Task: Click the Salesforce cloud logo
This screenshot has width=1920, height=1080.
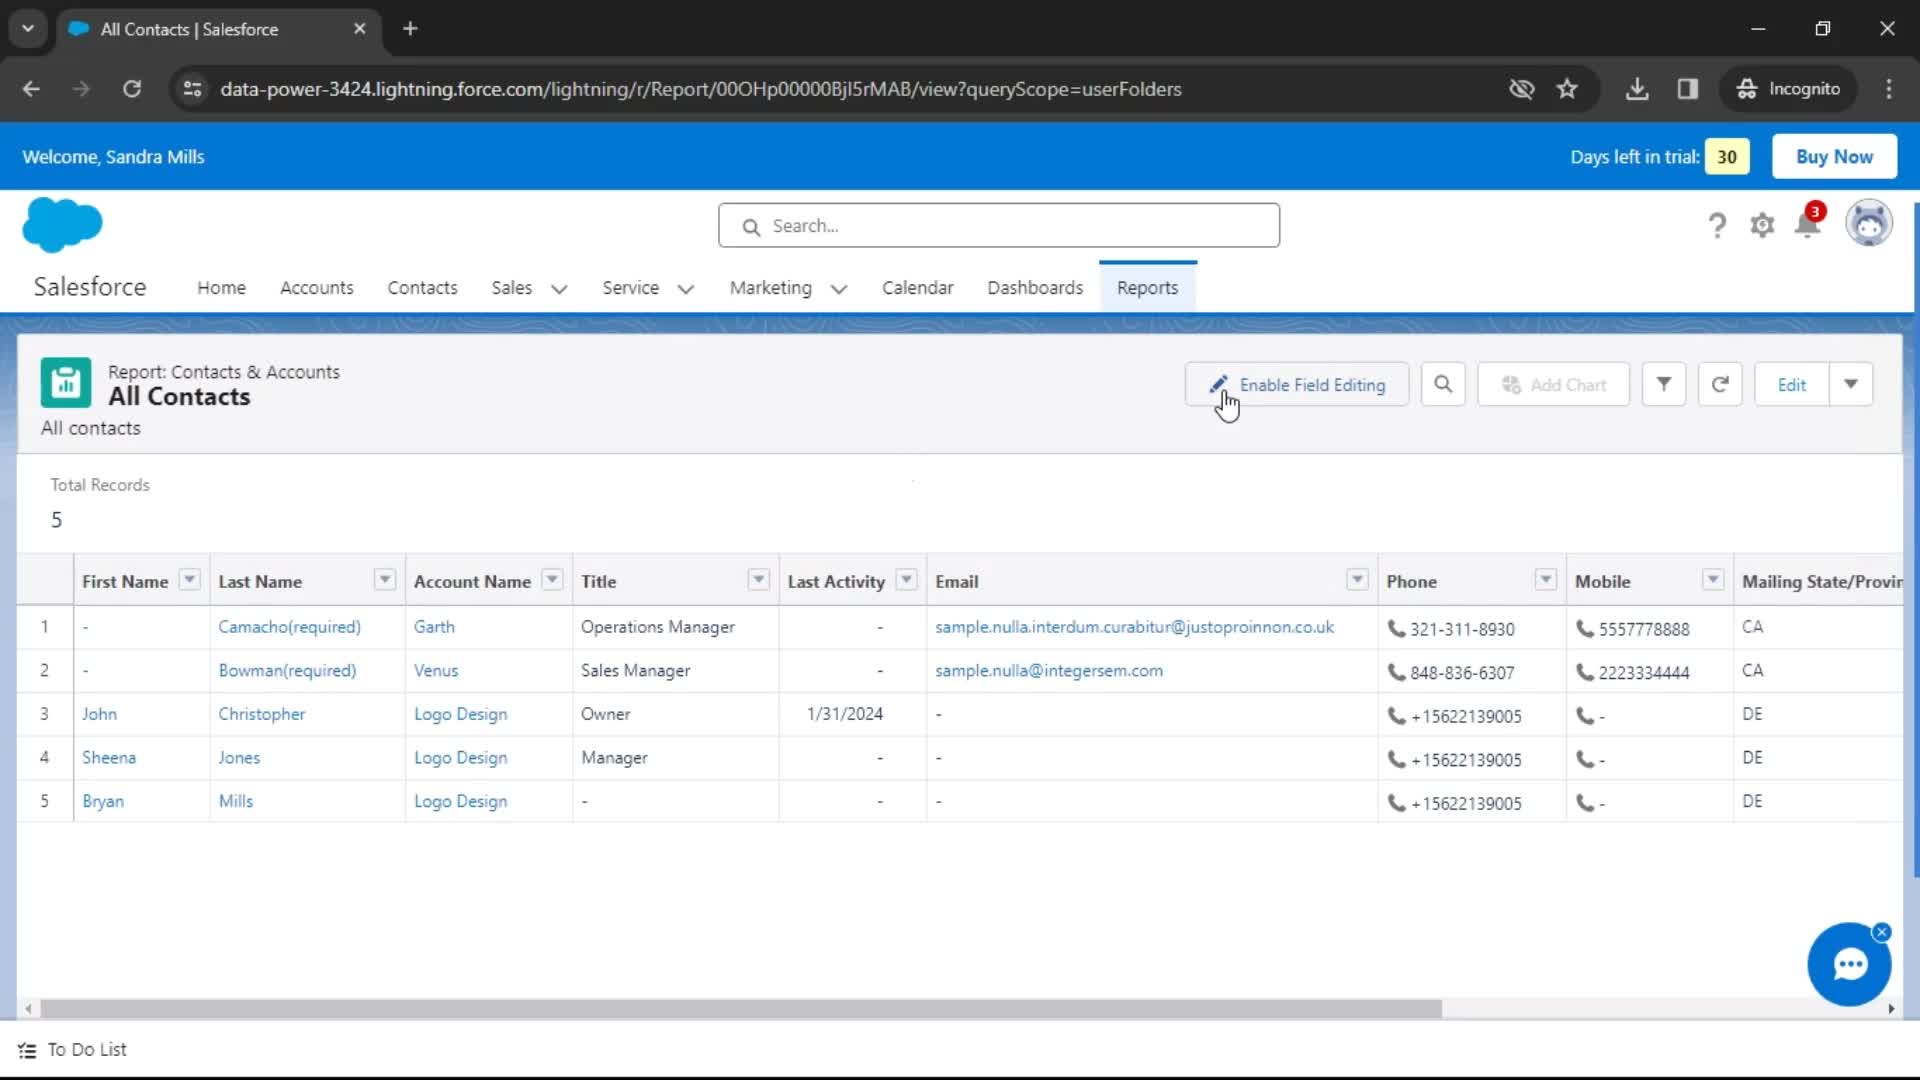Action: (62, 224)
